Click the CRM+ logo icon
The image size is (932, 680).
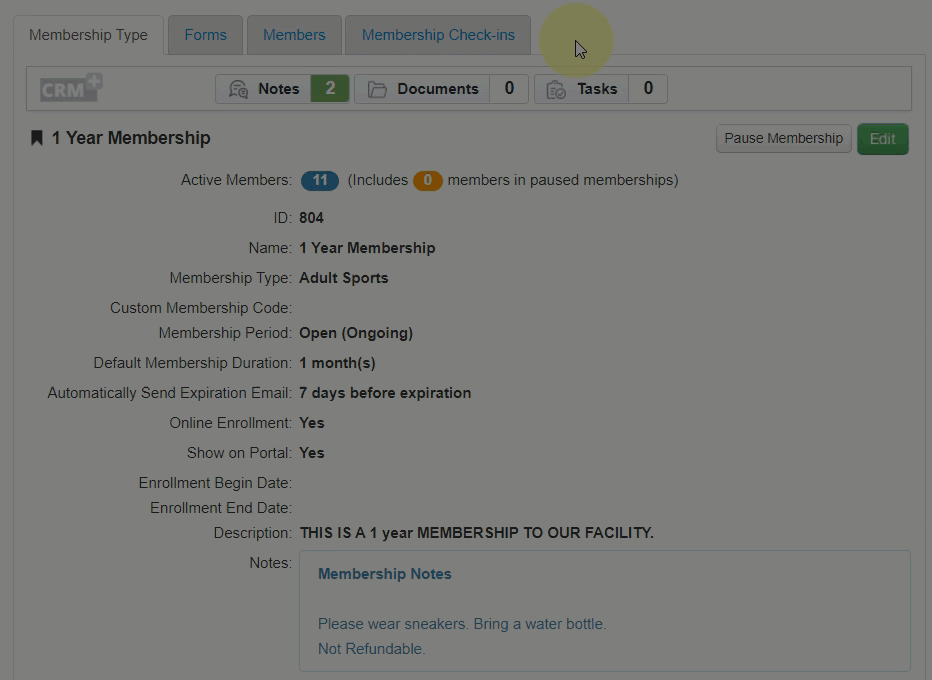coord(71,88)
